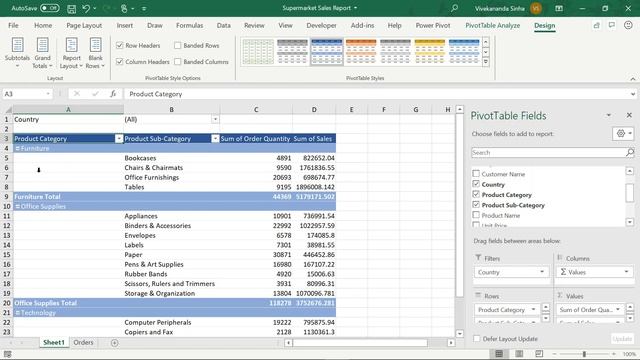
Task: Adjust the zoom slider
Action: coord(584,354)
